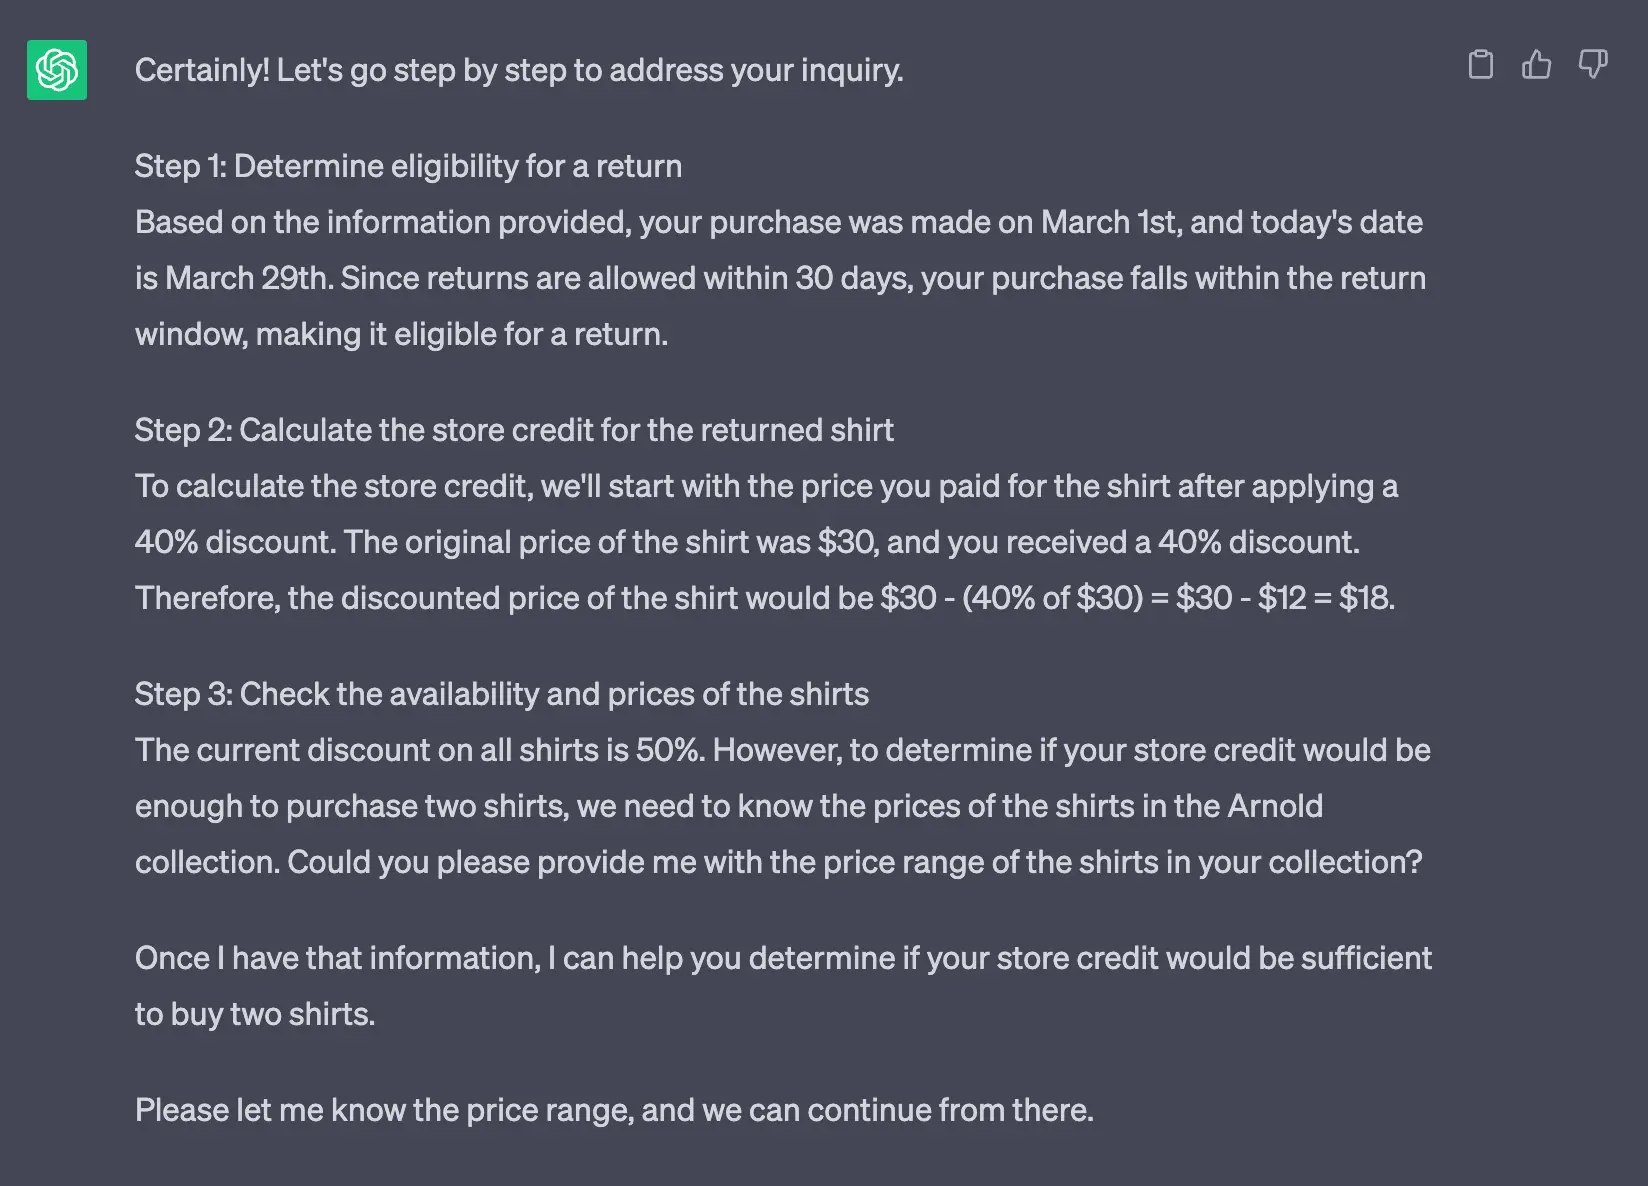
Task: Click the line starting 'Once I have that information'
Action: (x=783, y=958)
